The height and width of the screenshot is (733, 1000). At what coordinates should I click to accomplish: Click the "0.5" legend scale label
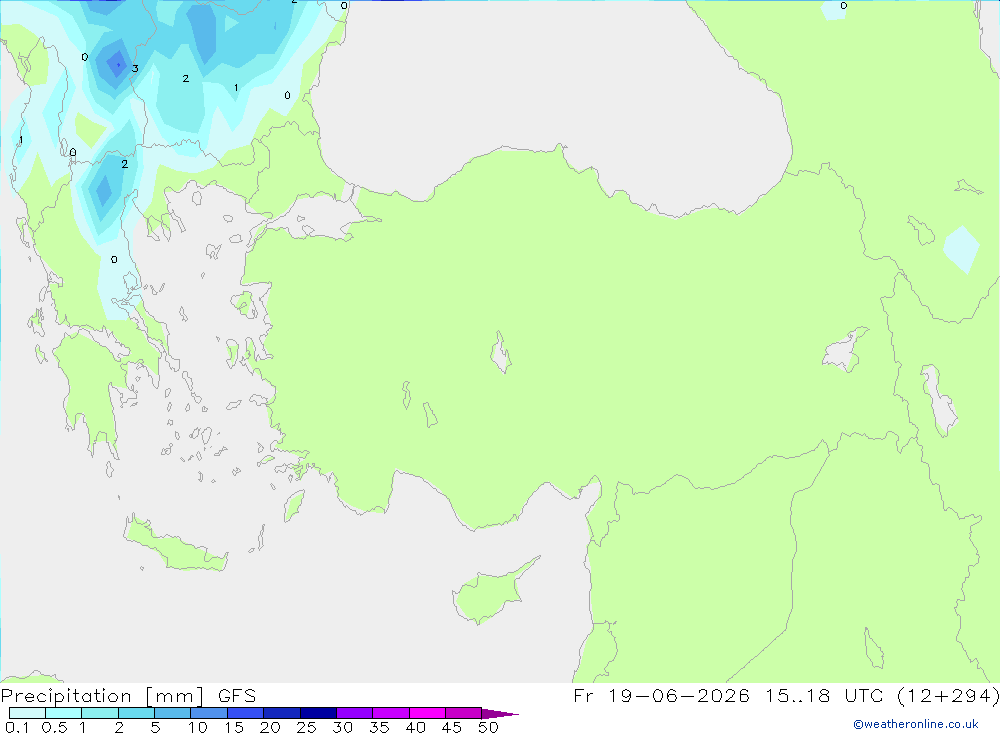[x=54, y=727]
